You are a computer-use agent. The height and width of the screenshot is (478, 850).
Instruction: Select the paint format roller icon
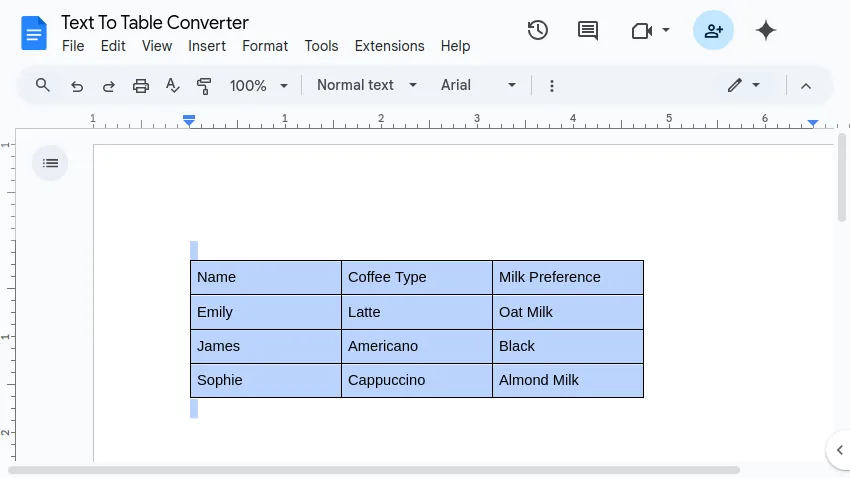pyautogui.click(x=204, y=86)
